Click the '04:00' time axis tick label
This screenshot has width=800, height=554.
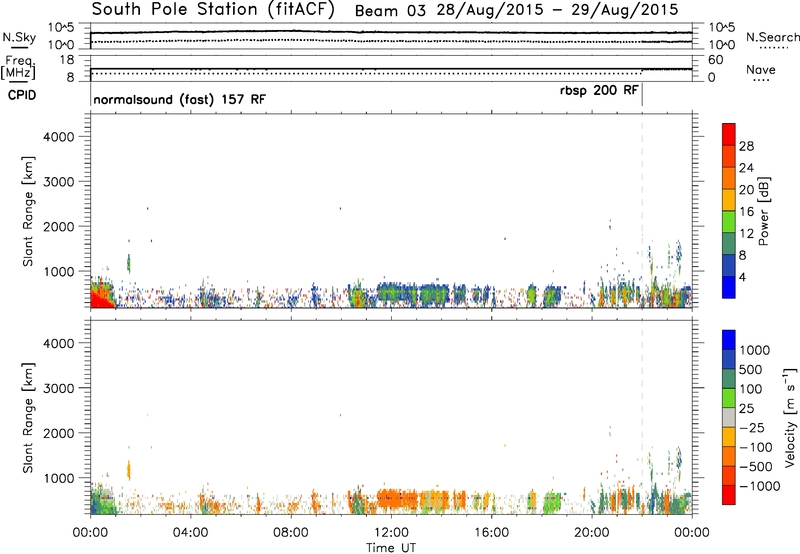[190, 533]
